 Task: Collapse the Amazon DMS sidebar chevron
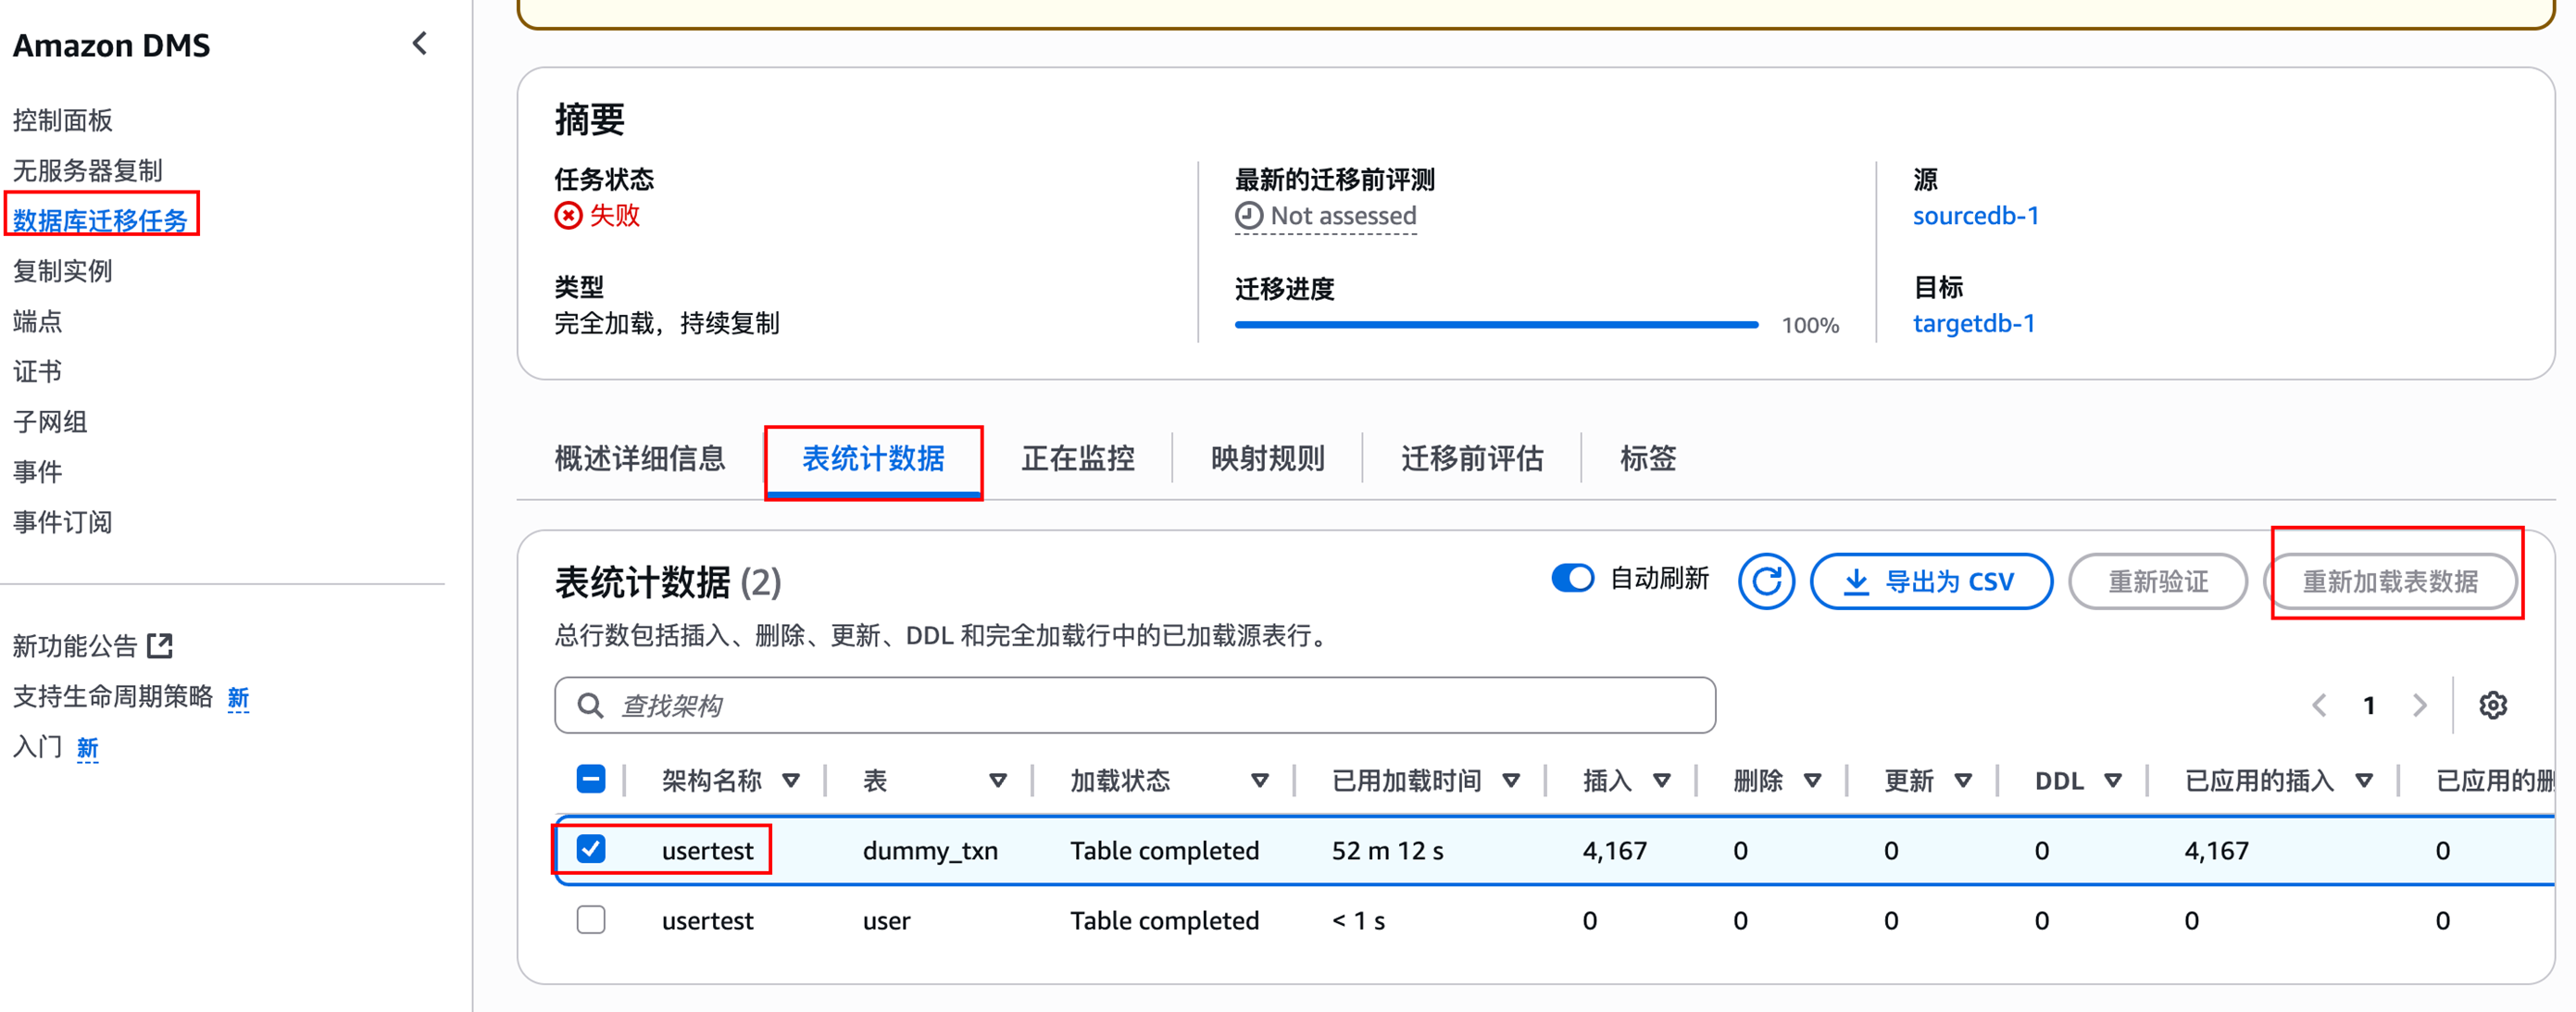[x=420, y=44]
